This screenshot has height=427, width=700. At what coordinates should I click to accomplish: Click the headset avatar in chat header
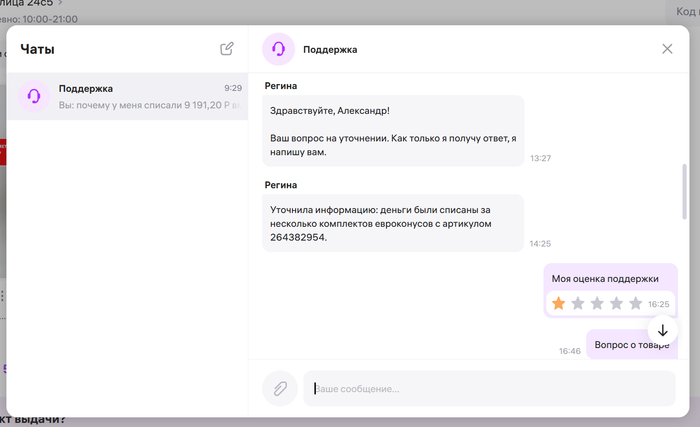[x=279, y=49]
